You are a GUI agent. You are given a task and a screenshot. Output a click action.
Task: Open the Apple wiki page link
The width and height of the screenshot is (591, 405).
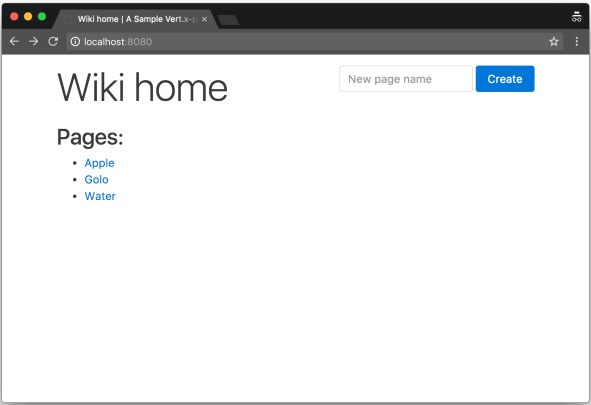(99, 163)
